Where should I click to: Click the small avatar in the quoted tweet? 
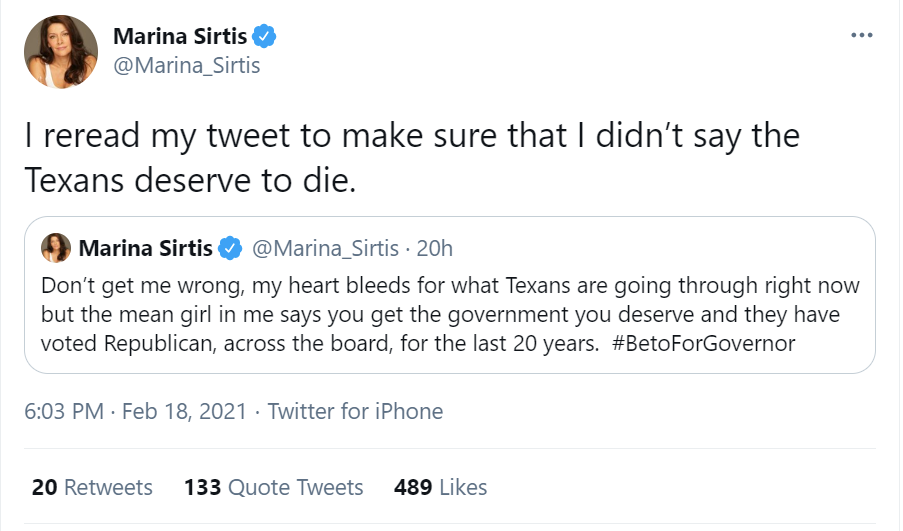click(x=56, y=248)
